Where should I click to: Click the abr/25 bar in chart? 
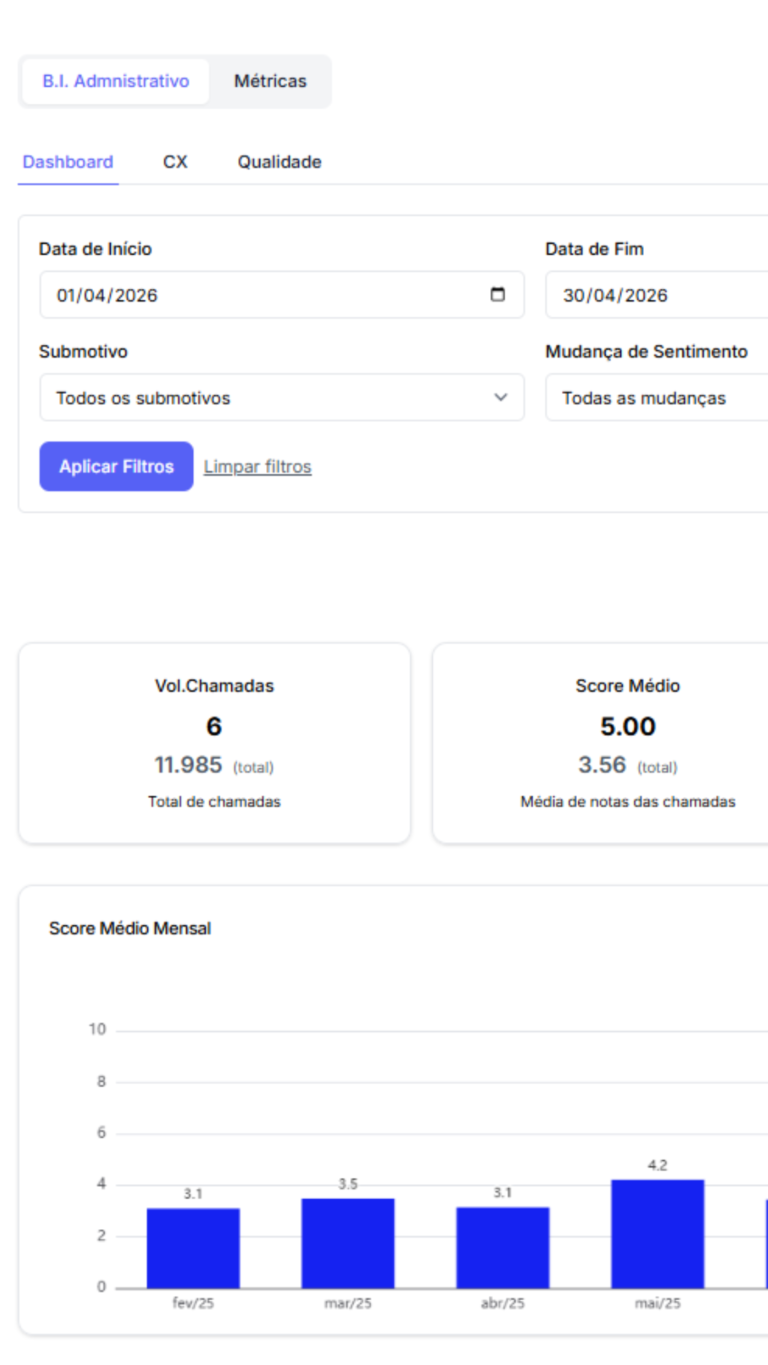tap(503, 1248)
